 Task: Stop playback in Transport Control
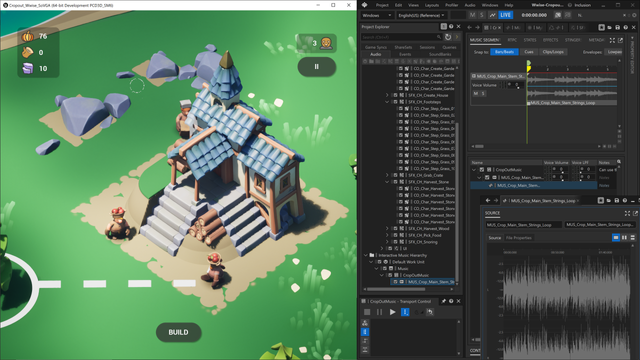pyautogui.click(x=367, y=312)
